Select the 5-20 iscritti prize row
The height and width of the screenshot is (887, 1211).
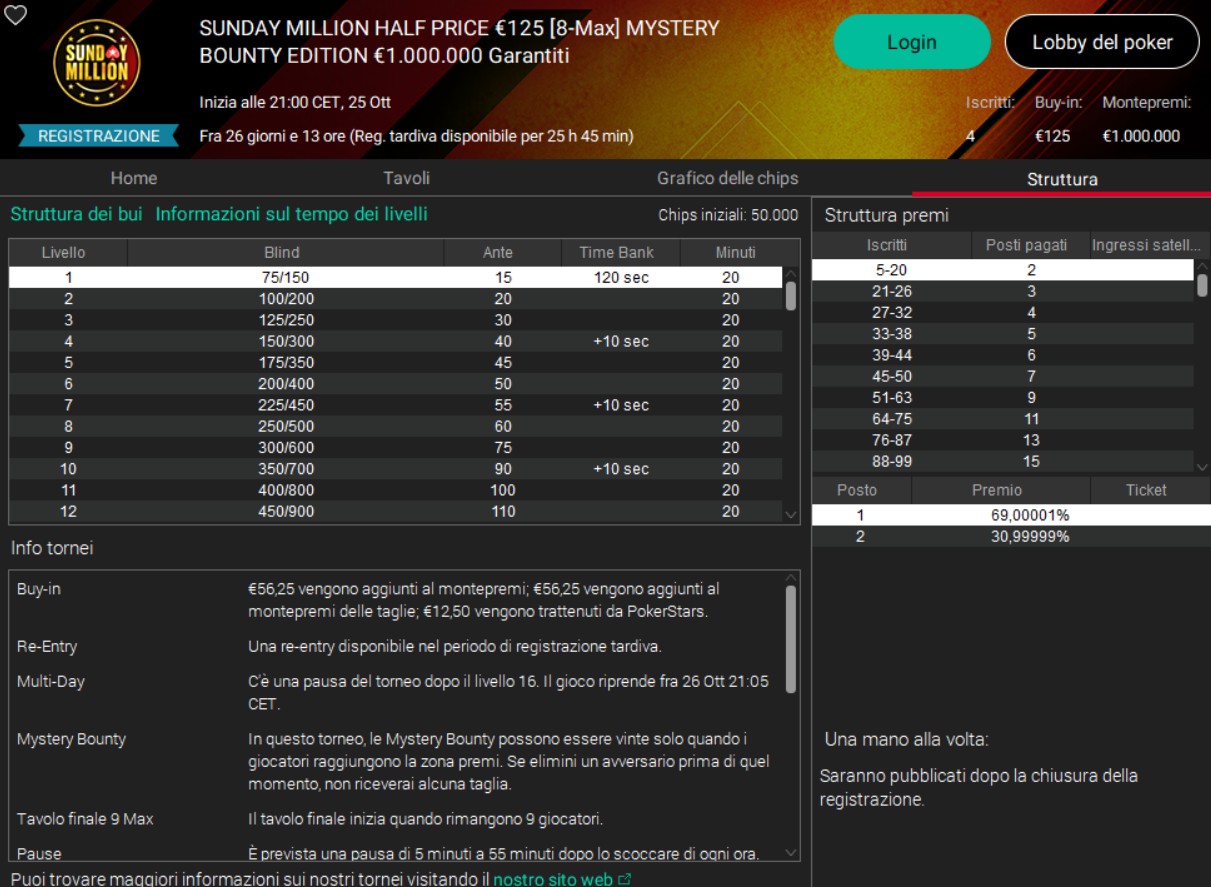(1003, 270)
